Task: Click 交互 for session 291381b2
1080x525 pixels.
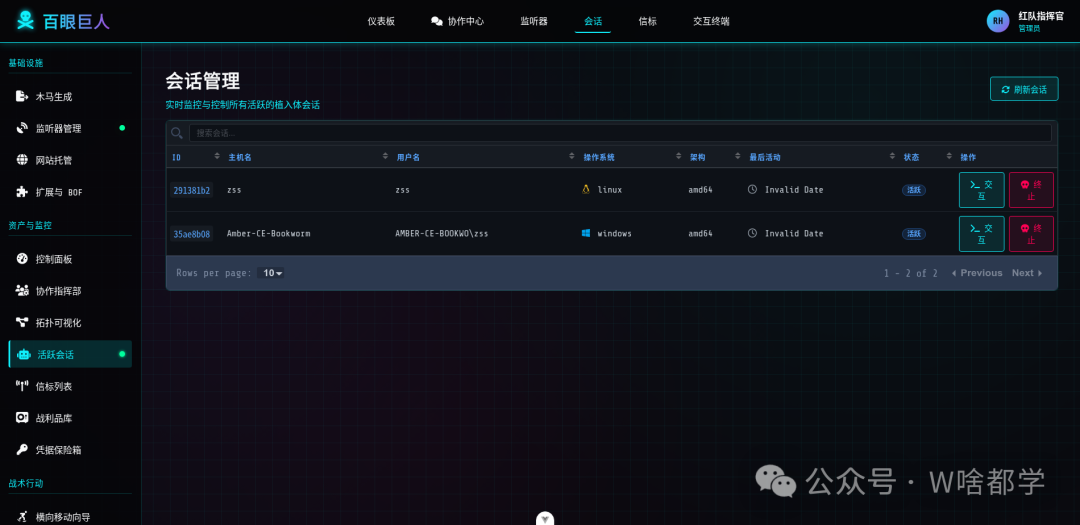Action: tap(982, 190)
